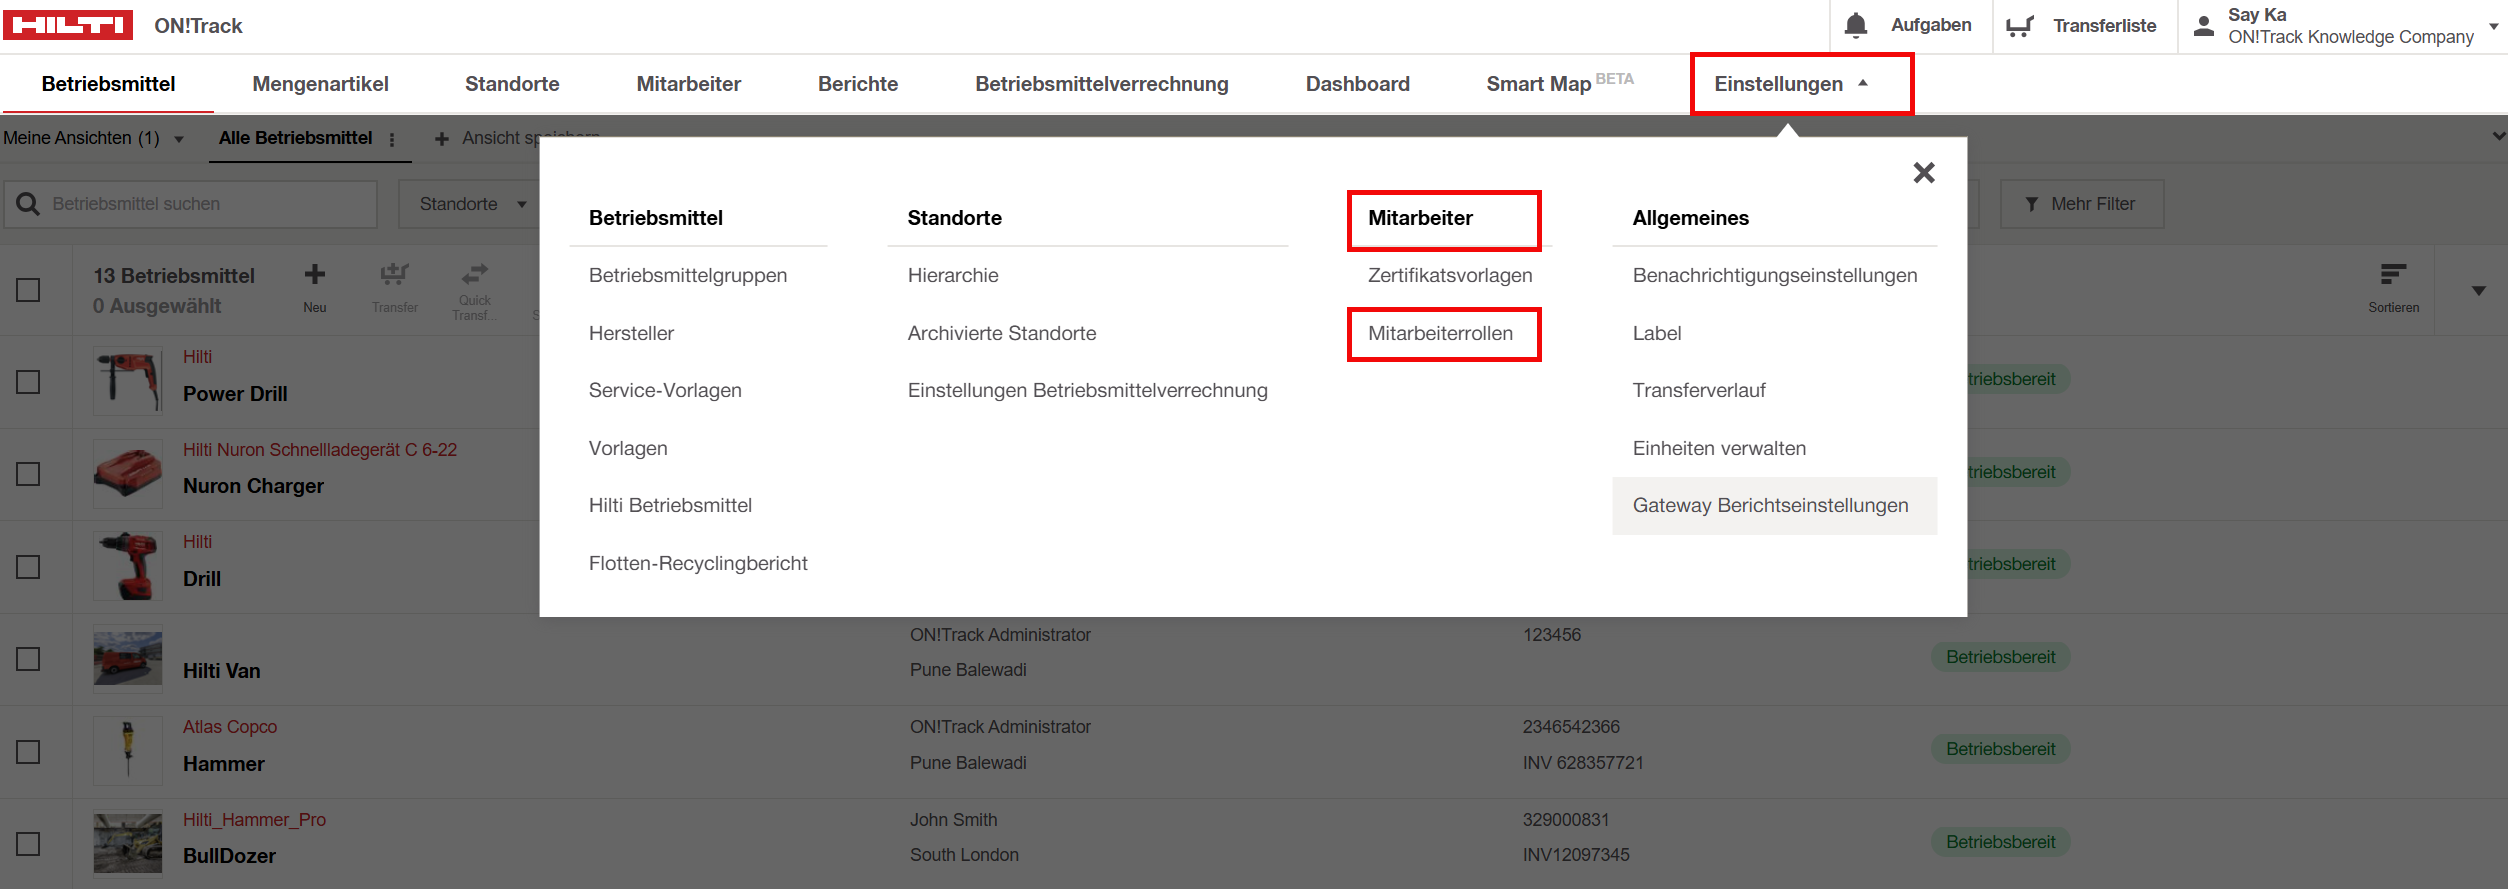Expand the arrow next to Sortieren
2508x889 pixels.
[x=2479, y=291]
